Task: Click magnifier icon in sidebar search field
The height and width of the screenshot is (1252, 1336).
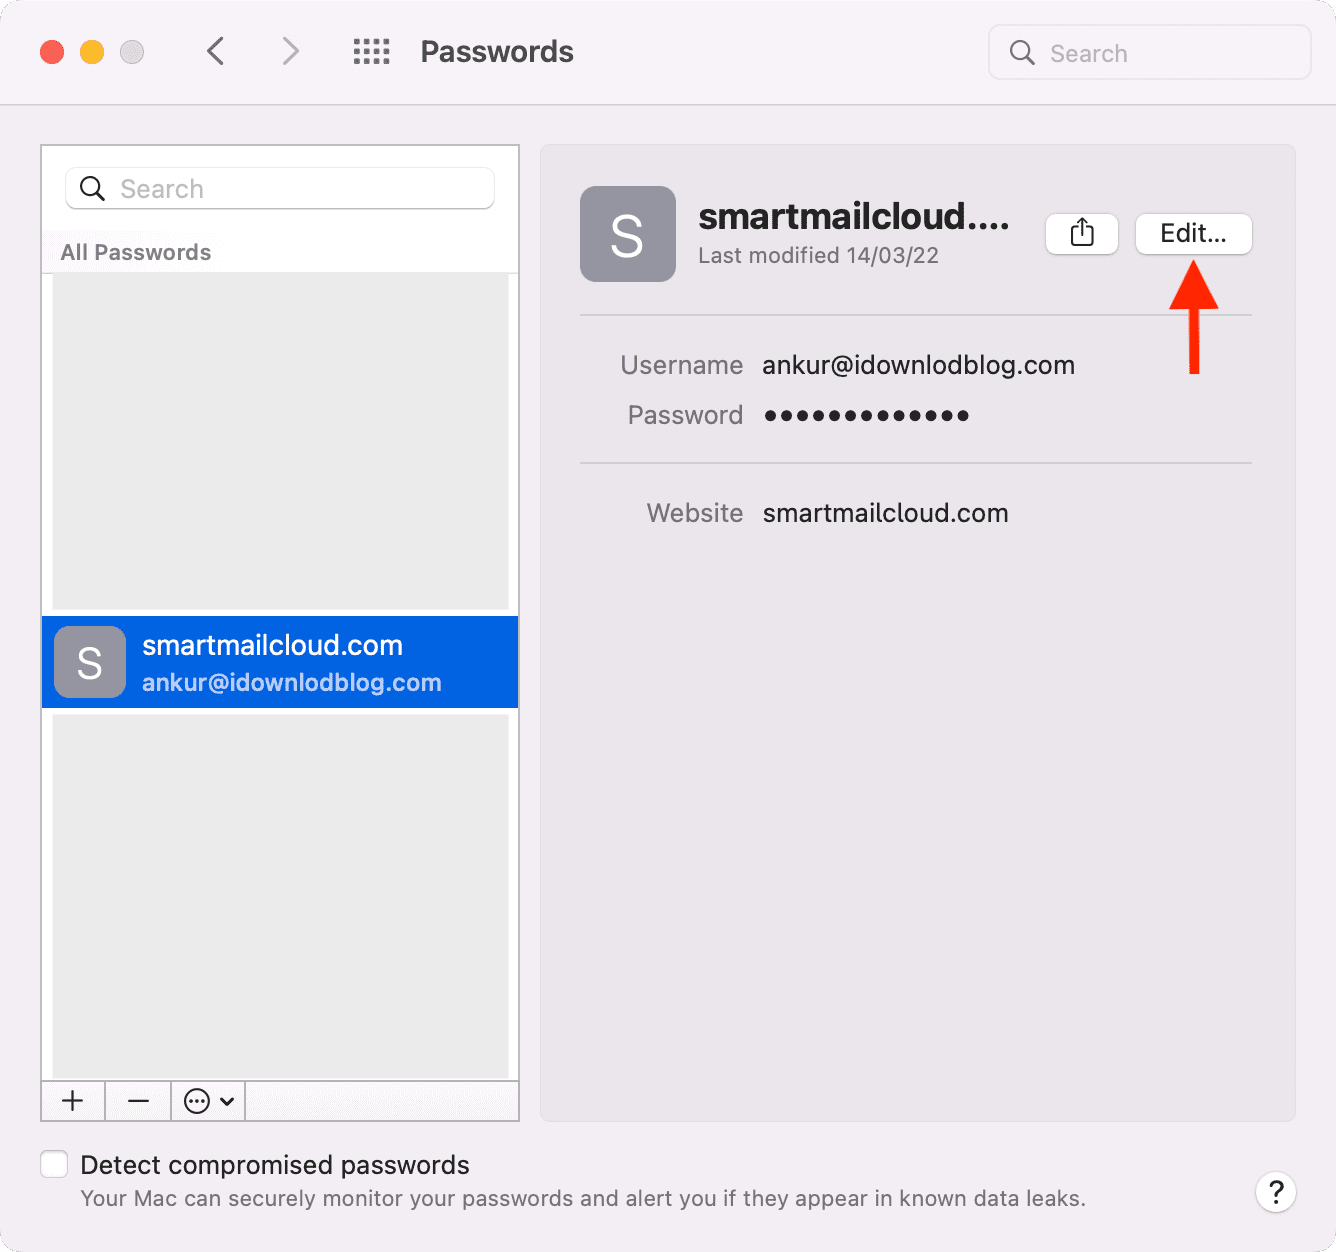Action: click(x=92, y=188)
